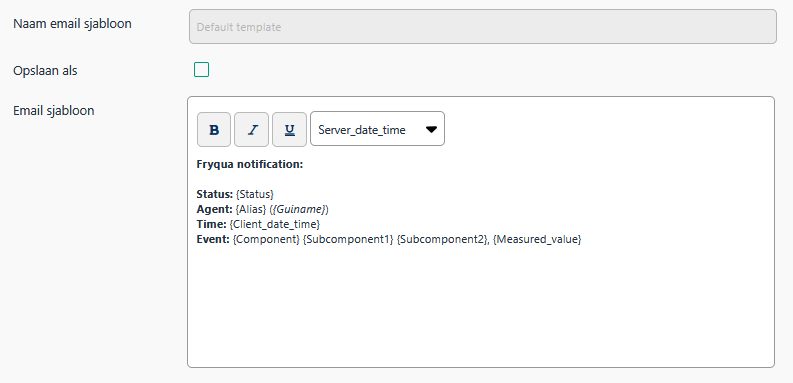Click the bold Event label in the template

tap(213, 239)
